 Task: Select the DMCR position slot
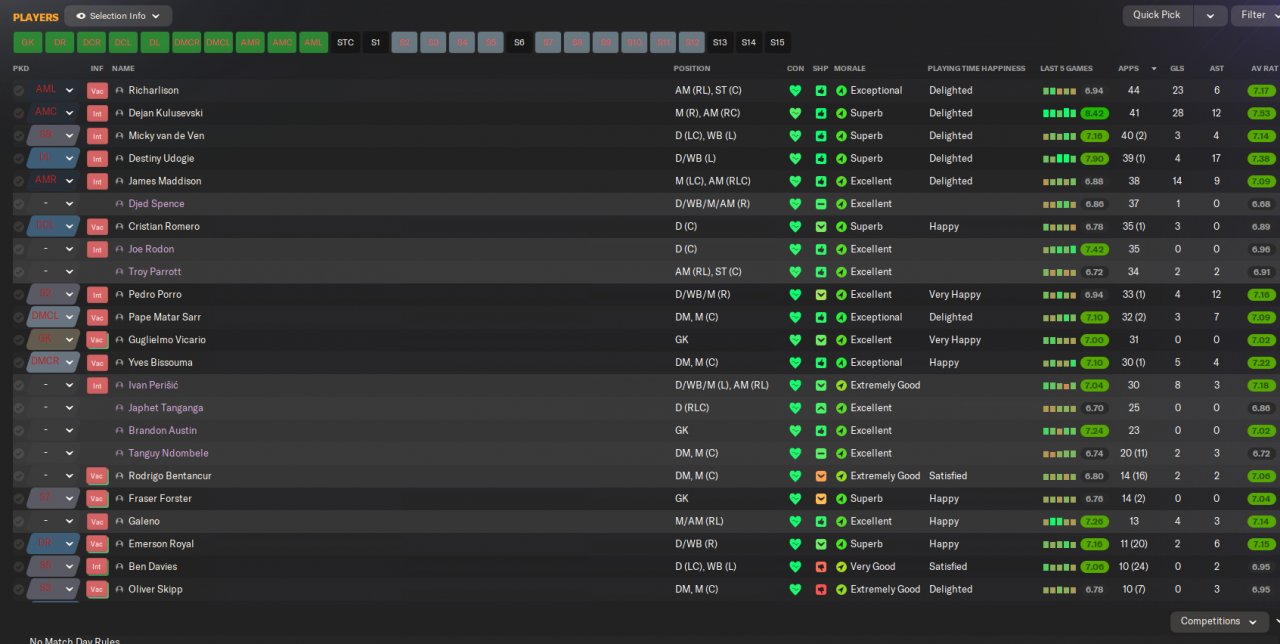(x=186, y=43)
